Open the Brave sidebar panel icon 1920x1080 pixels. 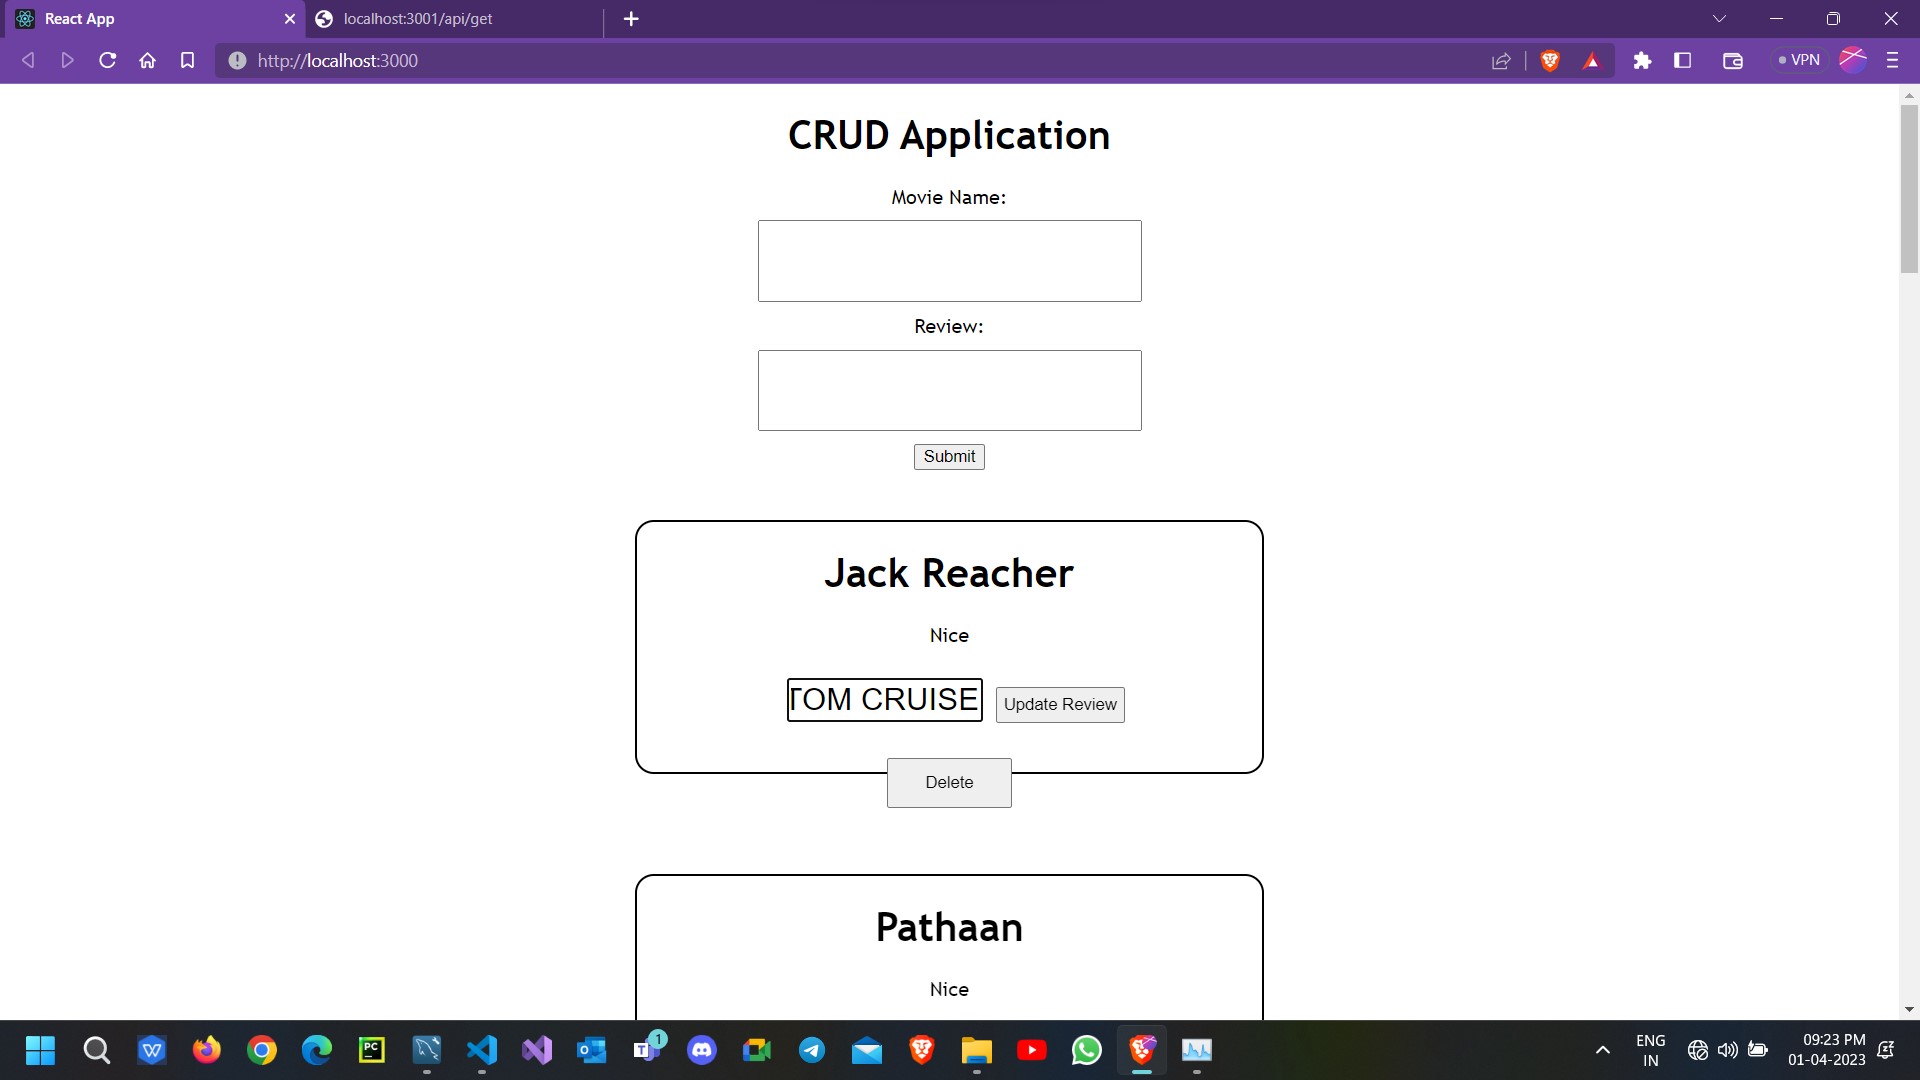[1683, 60]
